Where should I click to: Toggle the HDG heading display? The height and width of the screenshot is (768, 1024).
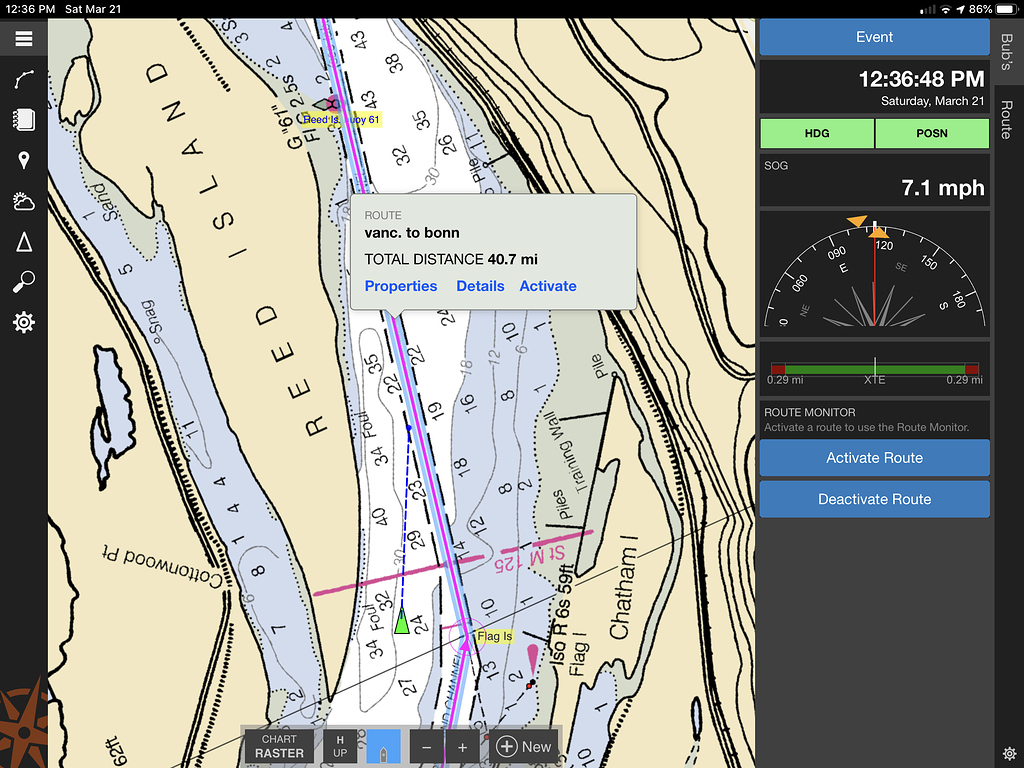point(816,133)
